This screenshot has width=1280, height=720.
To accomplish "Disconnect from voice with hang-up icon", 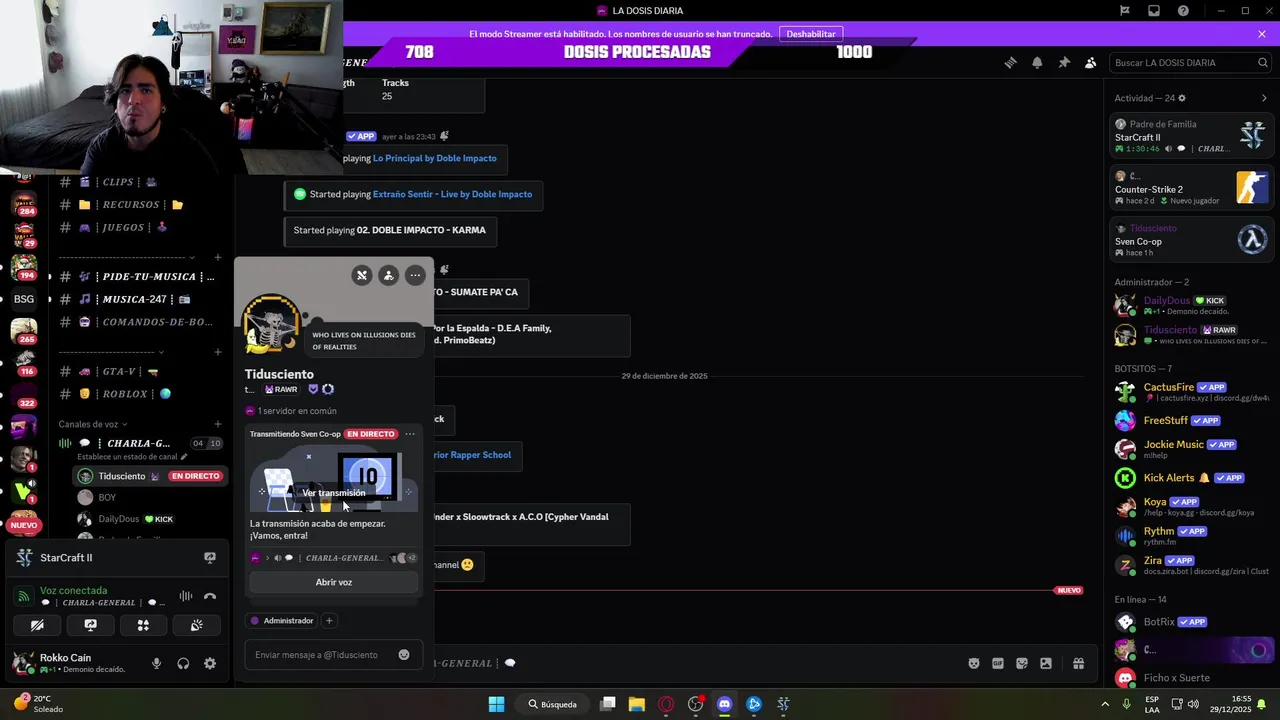I will click(x=210, y=597).
